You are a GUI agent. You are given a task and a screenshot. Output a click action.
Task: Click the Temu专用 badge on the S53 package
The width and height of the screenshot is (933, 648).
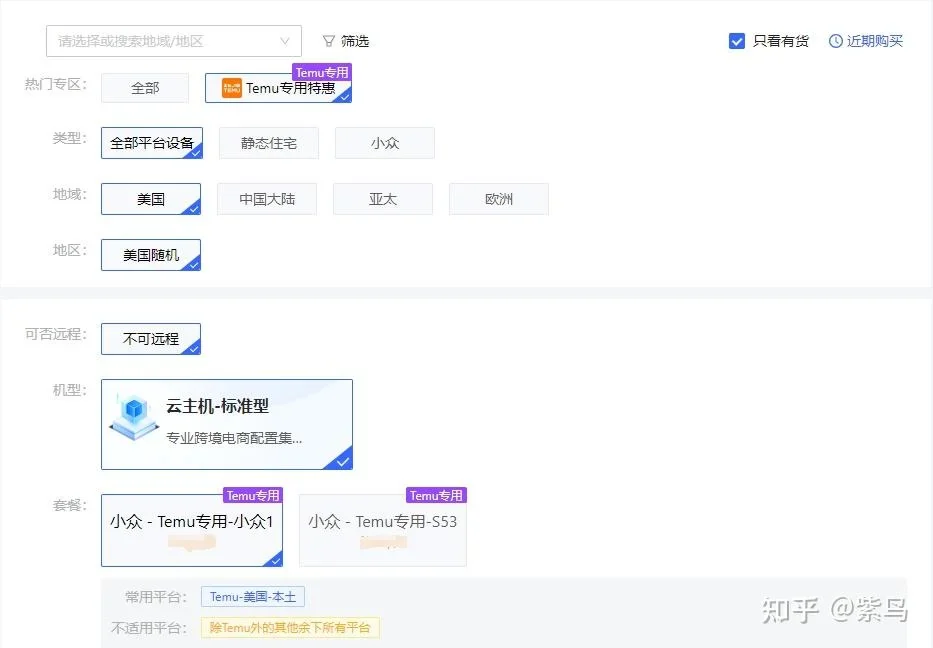(x=436, y=495)
